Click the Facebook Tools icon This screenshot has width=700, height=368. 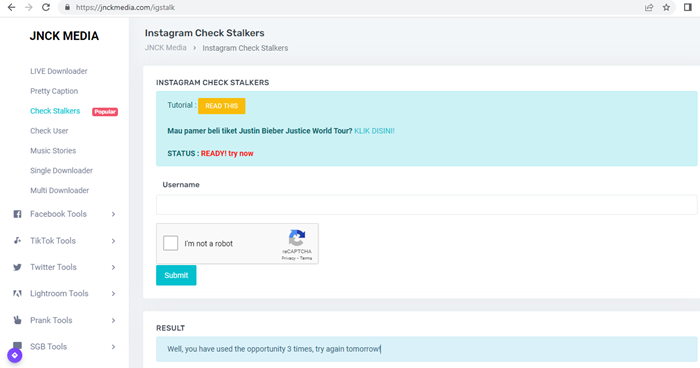point(17,214)
